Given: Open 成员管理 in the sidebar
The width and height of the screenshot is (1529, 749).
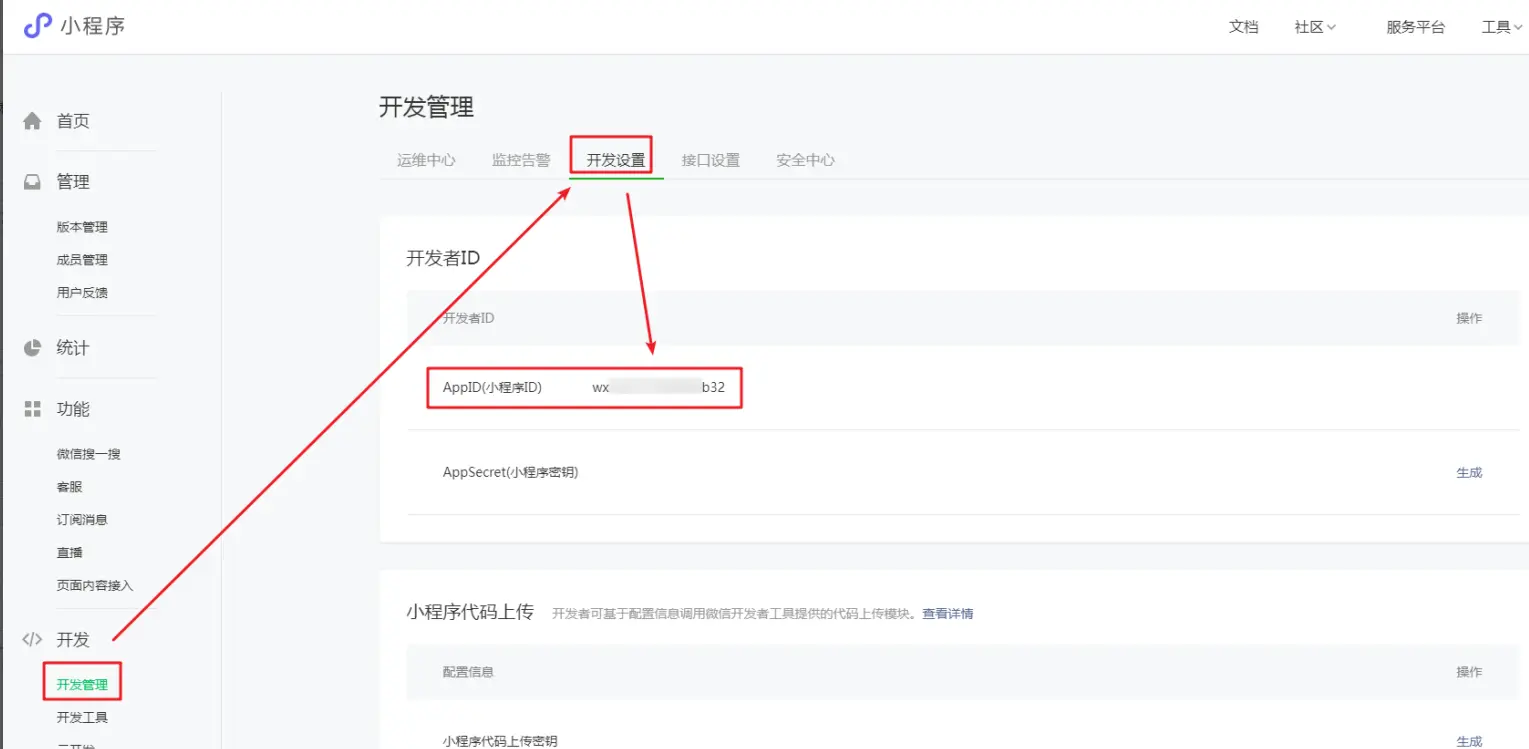Looking at the screenshot, I should coord(82,260).
